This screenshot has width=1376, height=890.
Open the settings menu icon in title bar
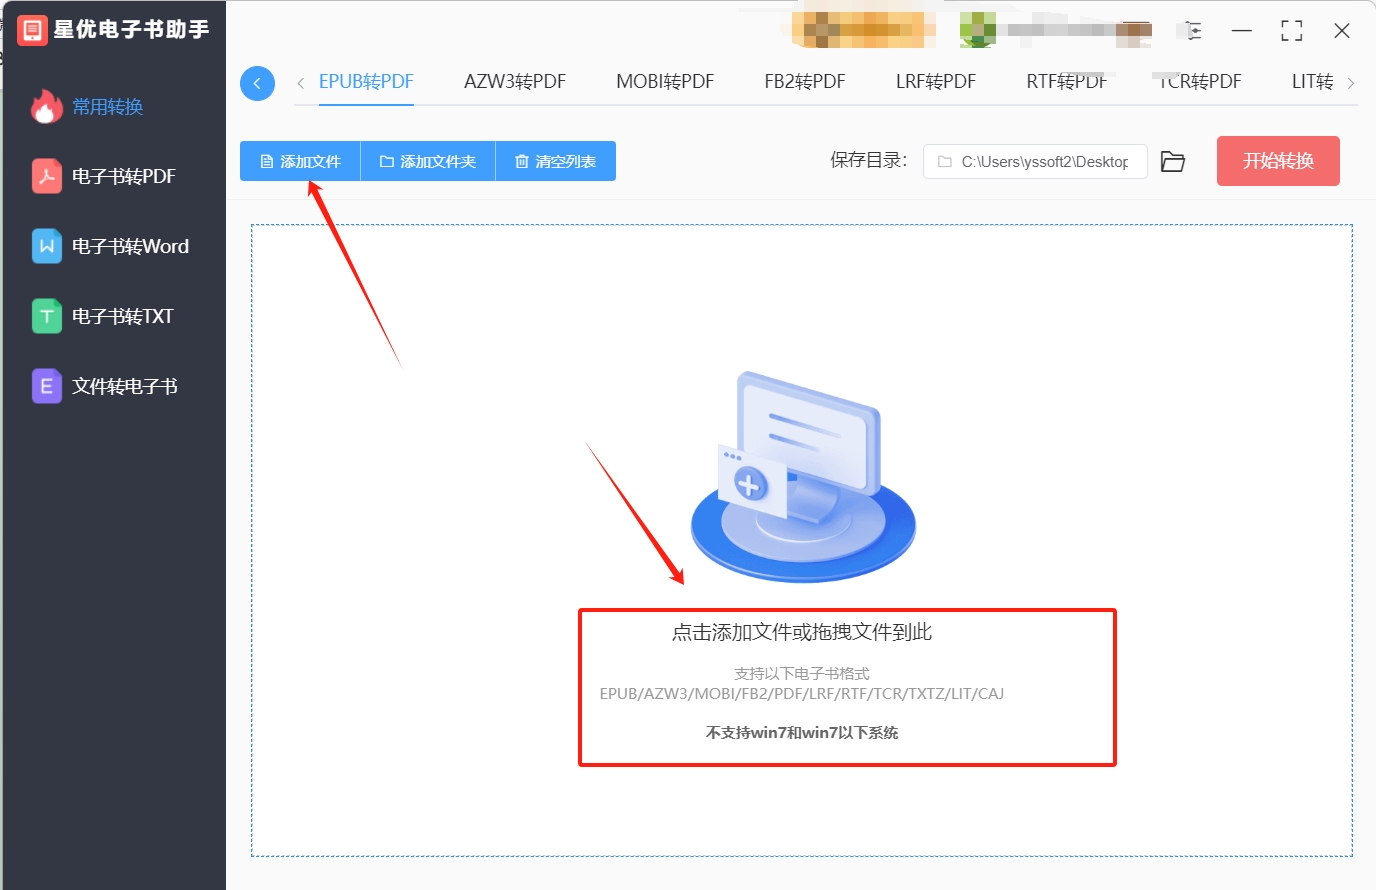1192,31
